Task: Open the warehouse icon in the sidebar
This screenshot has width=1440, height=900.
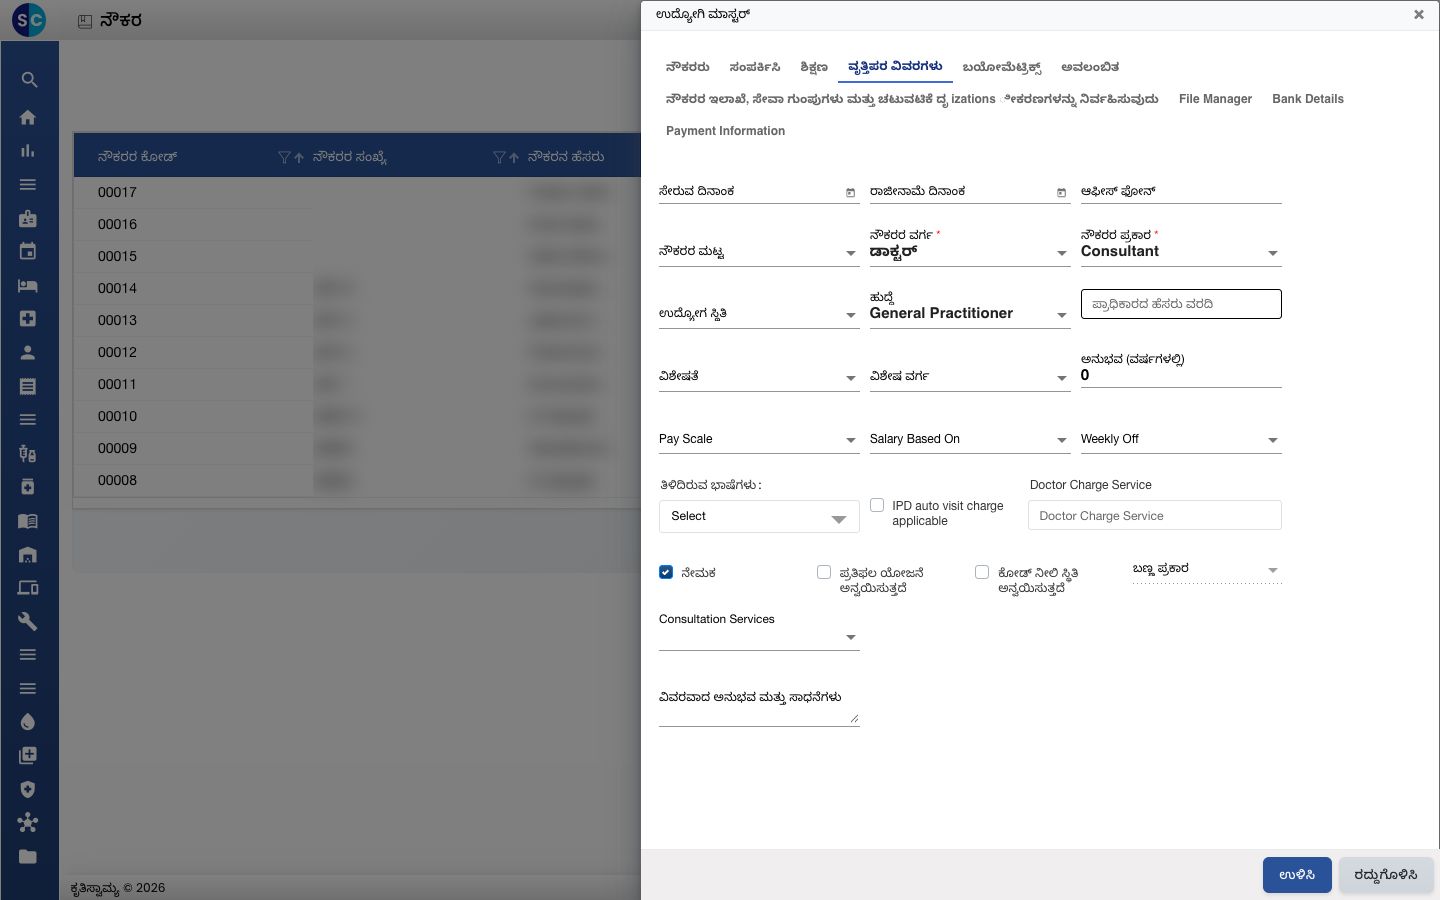Action: tap(28, 554)
